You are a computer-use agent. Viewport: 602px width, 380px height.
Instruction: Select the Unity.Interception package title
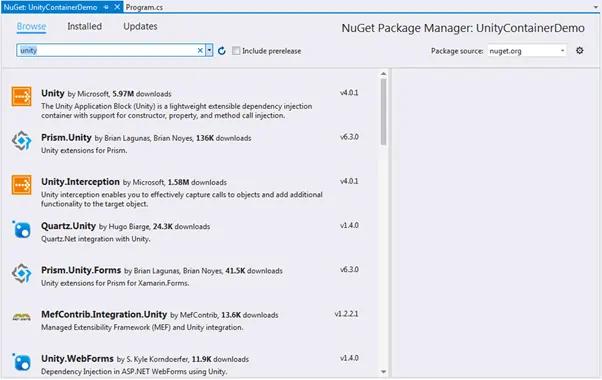coord(80,182)
